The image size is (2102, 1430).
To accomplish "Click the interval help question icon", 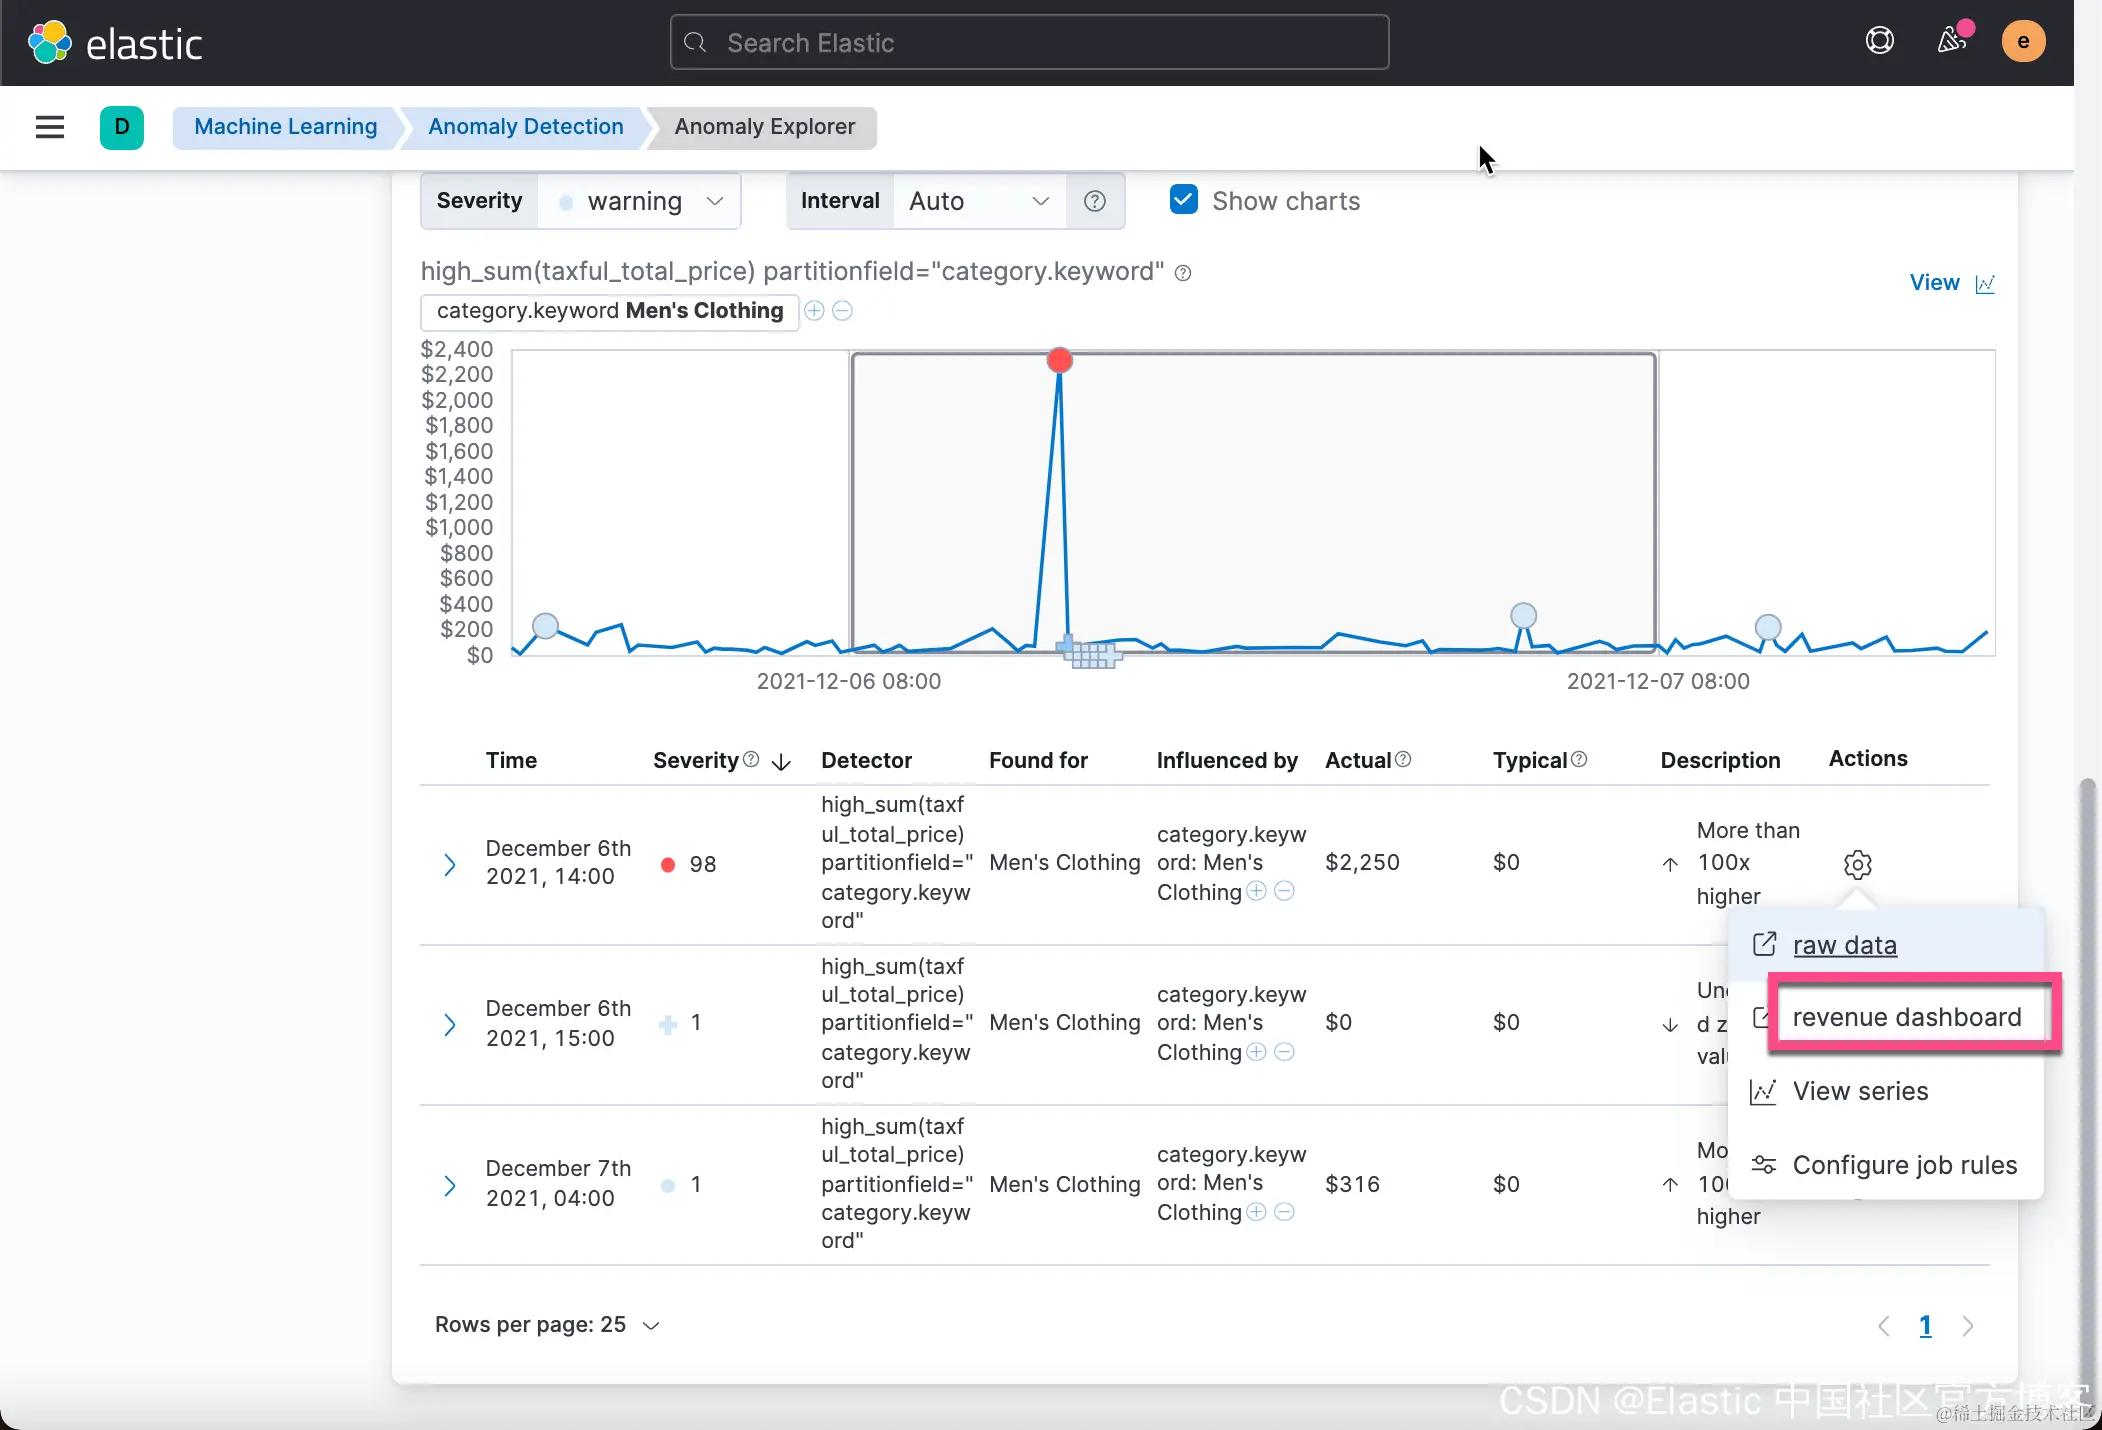I will [1095, 201].
